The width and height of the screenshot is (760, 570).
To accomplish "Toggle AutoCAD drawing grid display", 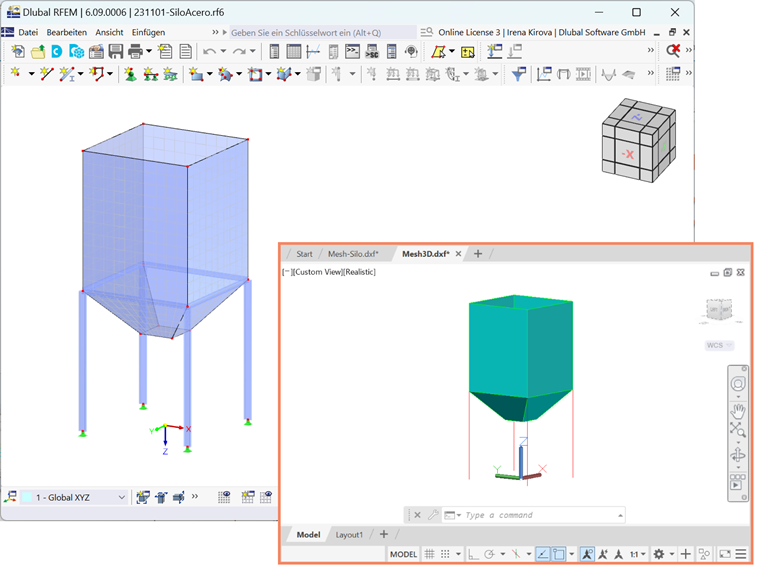I will 429,554.
